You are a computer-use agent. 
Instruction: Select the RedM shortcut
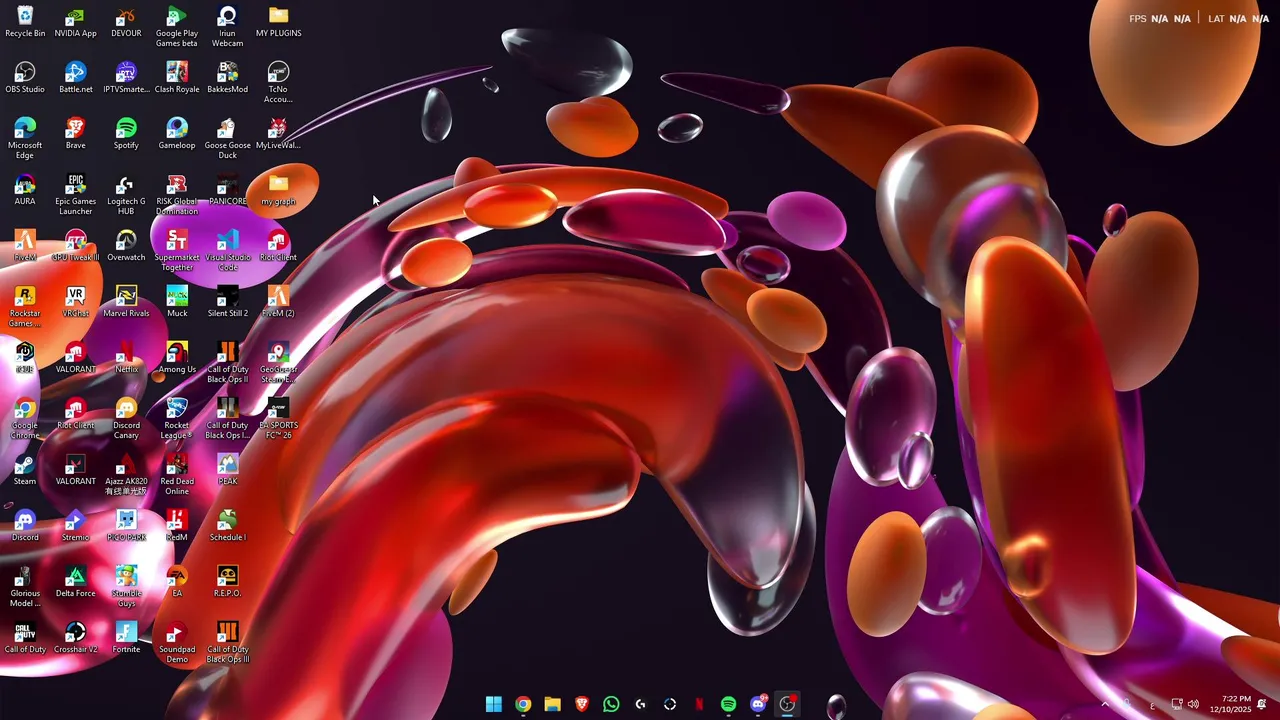[x=177, y=526]
